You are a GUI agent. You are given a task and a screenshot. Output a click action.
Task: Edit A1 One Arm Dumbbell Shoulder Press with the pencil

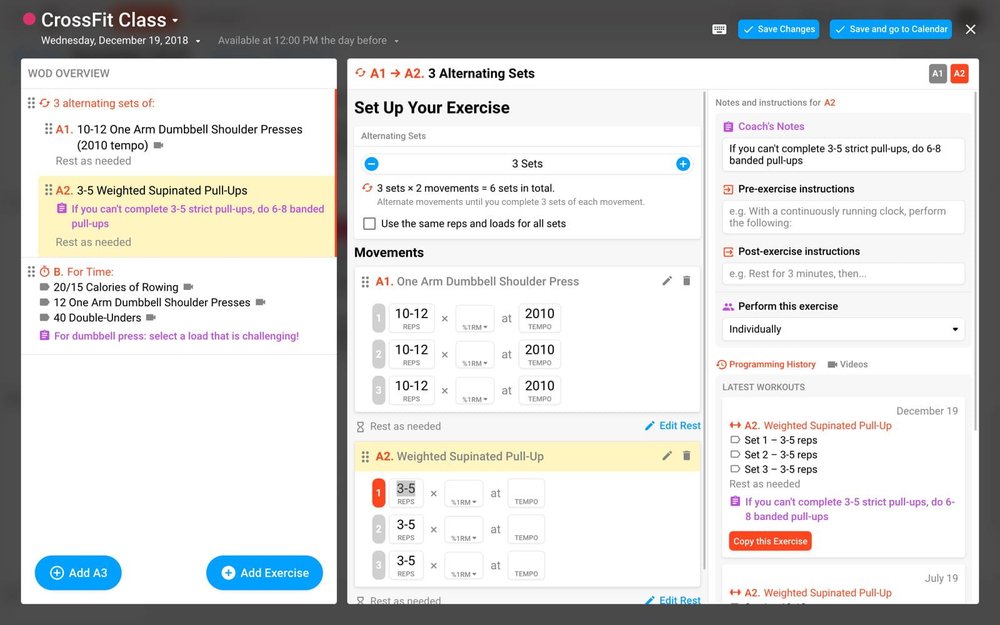click(x=667, y=281)
